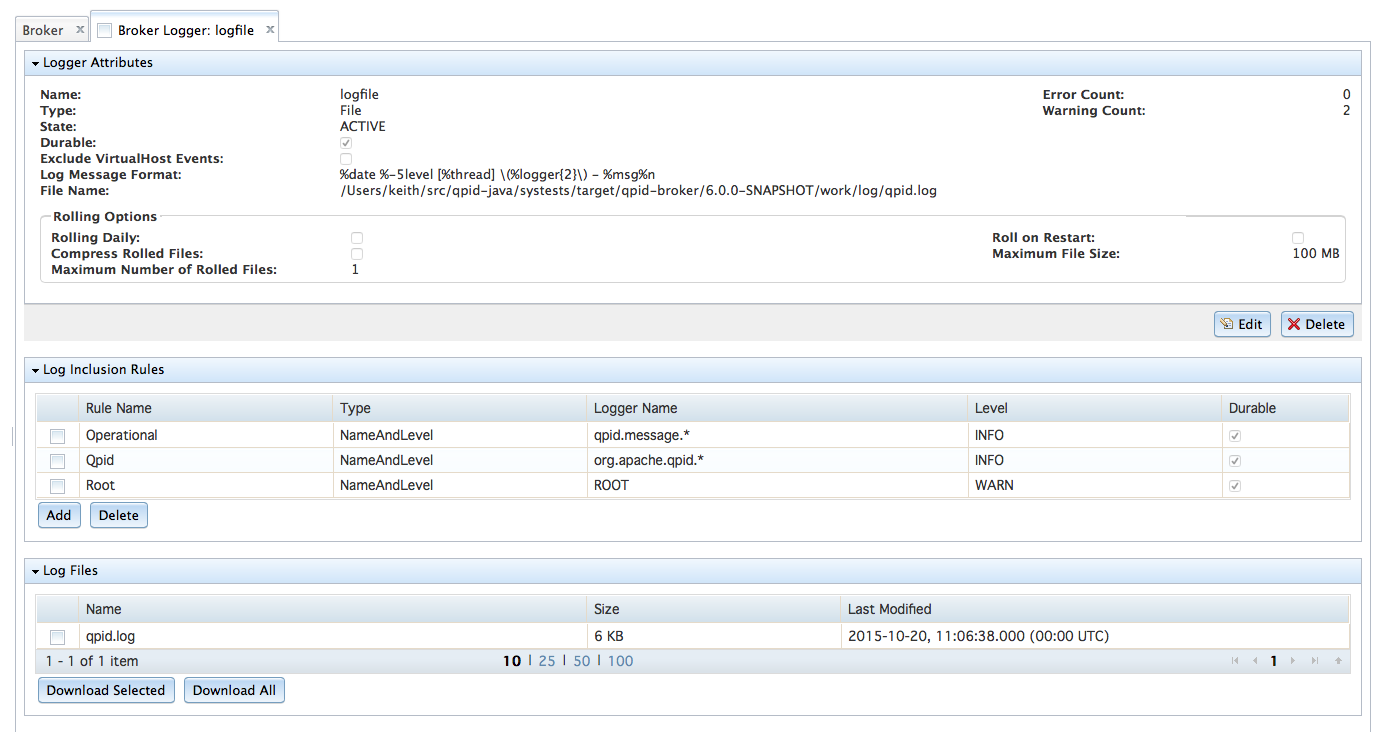Download all log files
The width and height of the screenshot is (1391, 732).
point(234,690)
